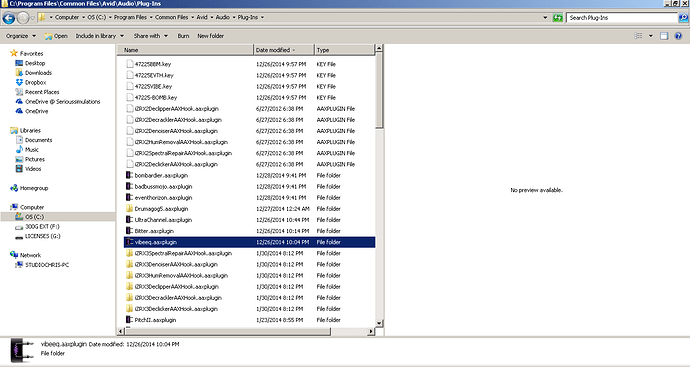Open Dropbox in Favorites
Viewport: 690px width, 367px height.
pos(35,82)
